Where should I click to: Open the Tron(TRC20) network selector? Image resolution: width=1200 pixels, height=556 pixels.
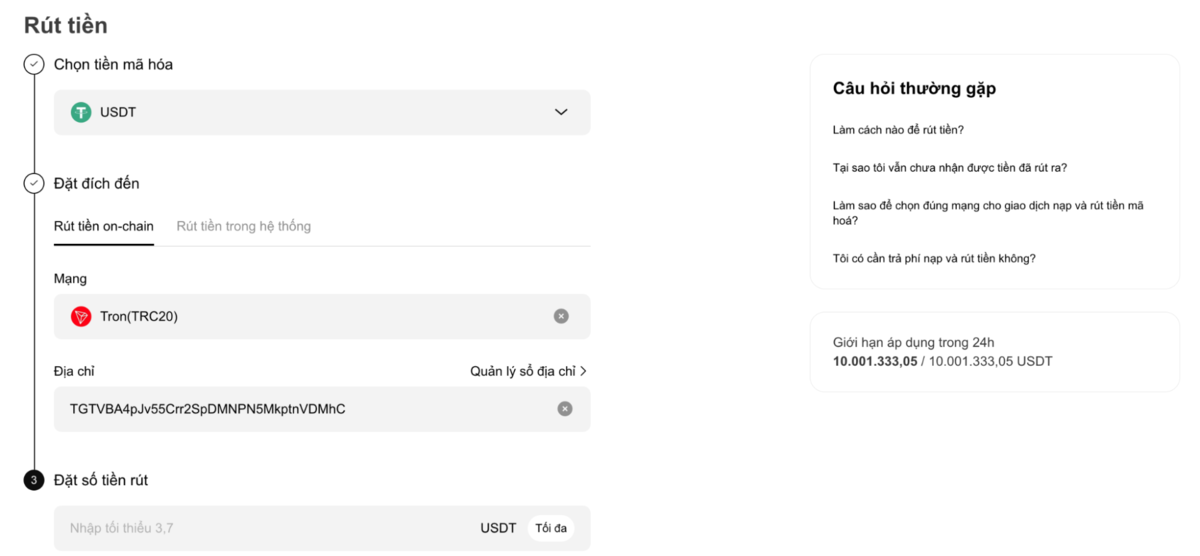click(322, 316)
